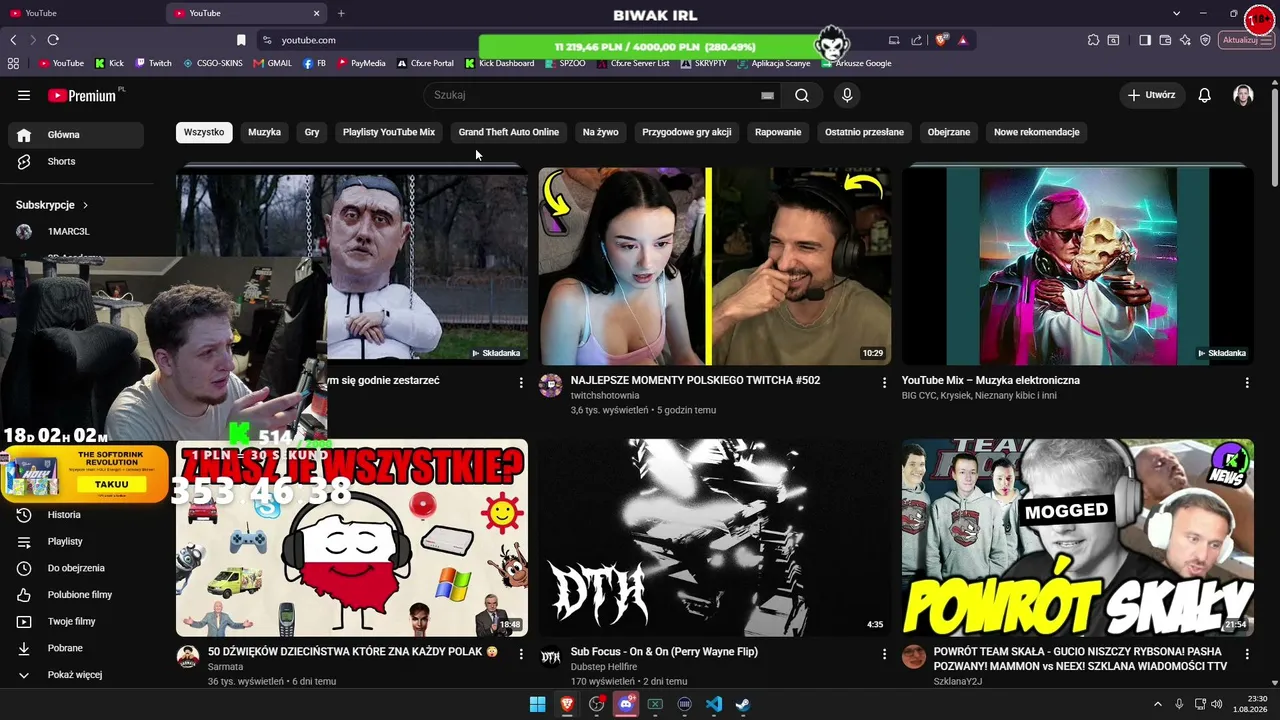Select the Na żywo filter chip

coord(601,132)
